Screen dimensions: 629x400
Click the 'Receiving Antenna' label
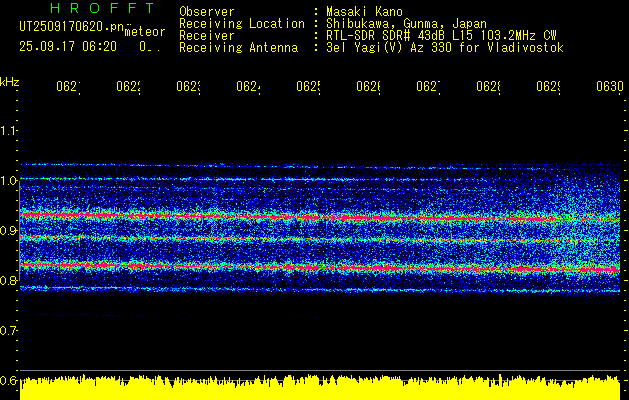coord(238,48)
